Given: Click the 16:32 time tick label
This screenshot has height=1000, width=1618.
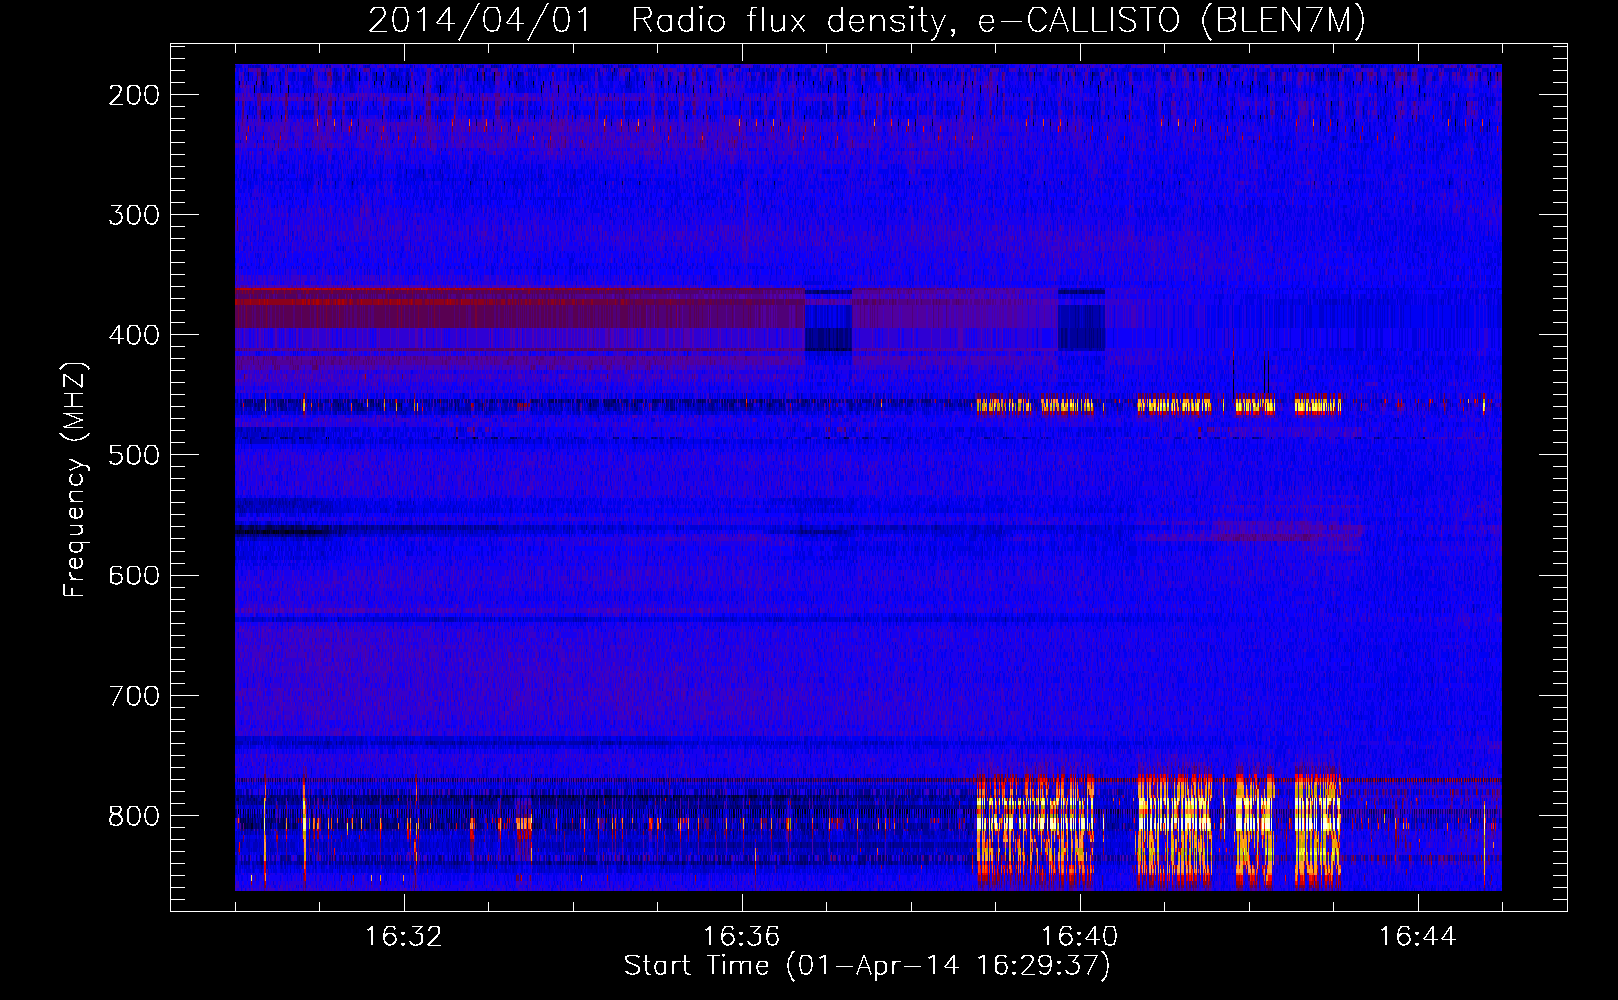Looking at the screenshot, I should tap(403, 937).
